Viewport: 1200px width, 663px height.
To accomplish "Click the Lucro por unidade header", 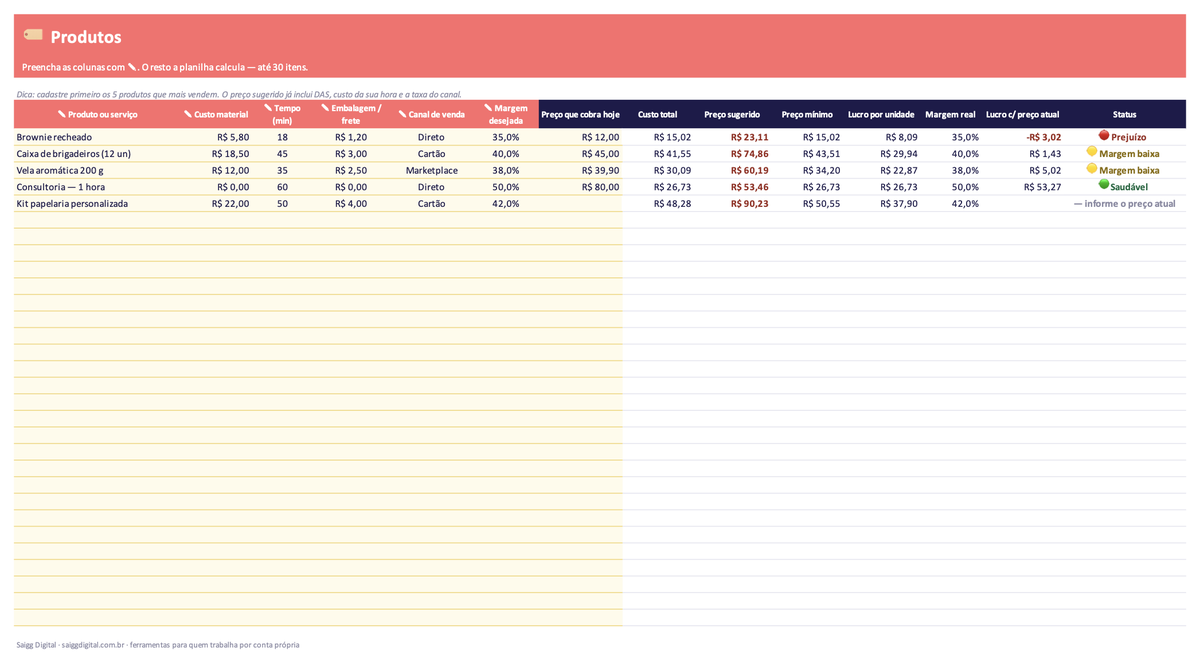I will [x=881, y=114].
